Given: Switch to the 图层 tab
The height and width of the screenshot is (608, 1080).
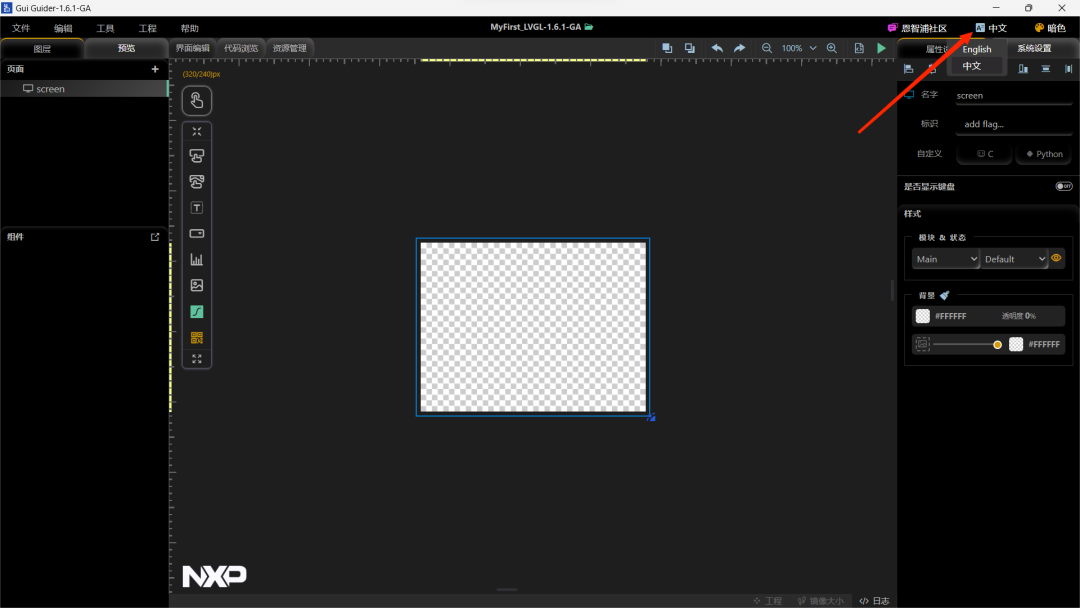Looking at the screenshot, I should tap(42, 48).
